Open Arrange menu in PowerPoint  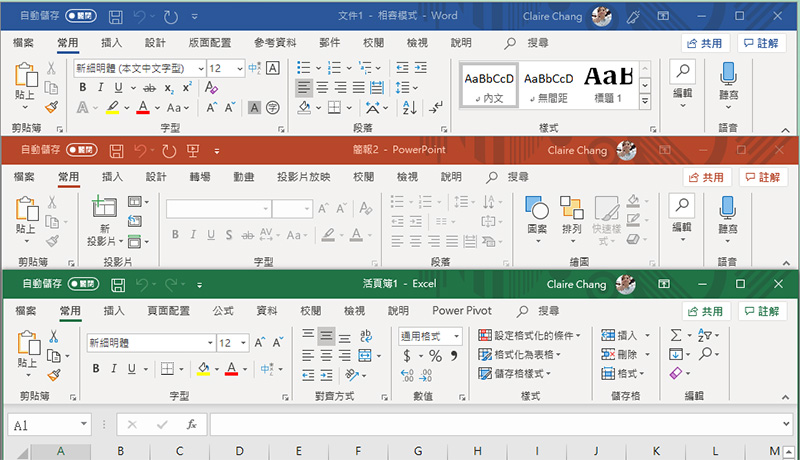571,219
